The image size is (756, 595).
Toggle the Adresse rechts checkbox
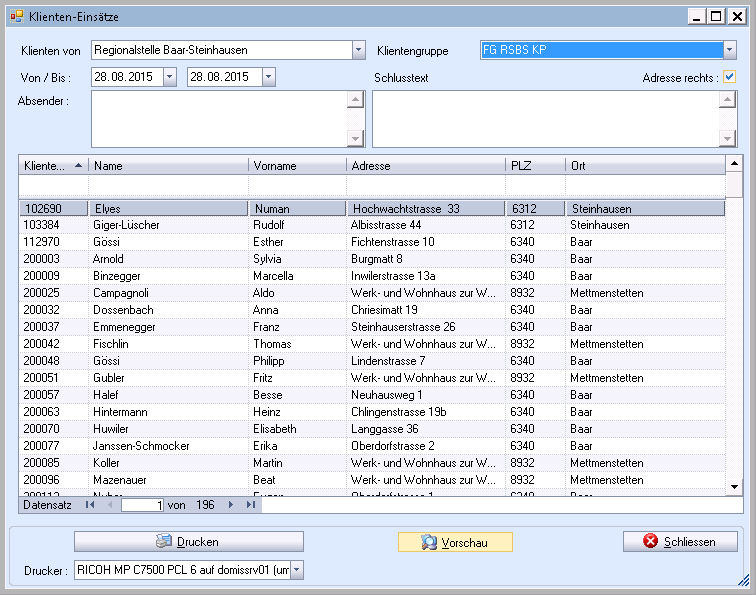[x=730, y=77]
